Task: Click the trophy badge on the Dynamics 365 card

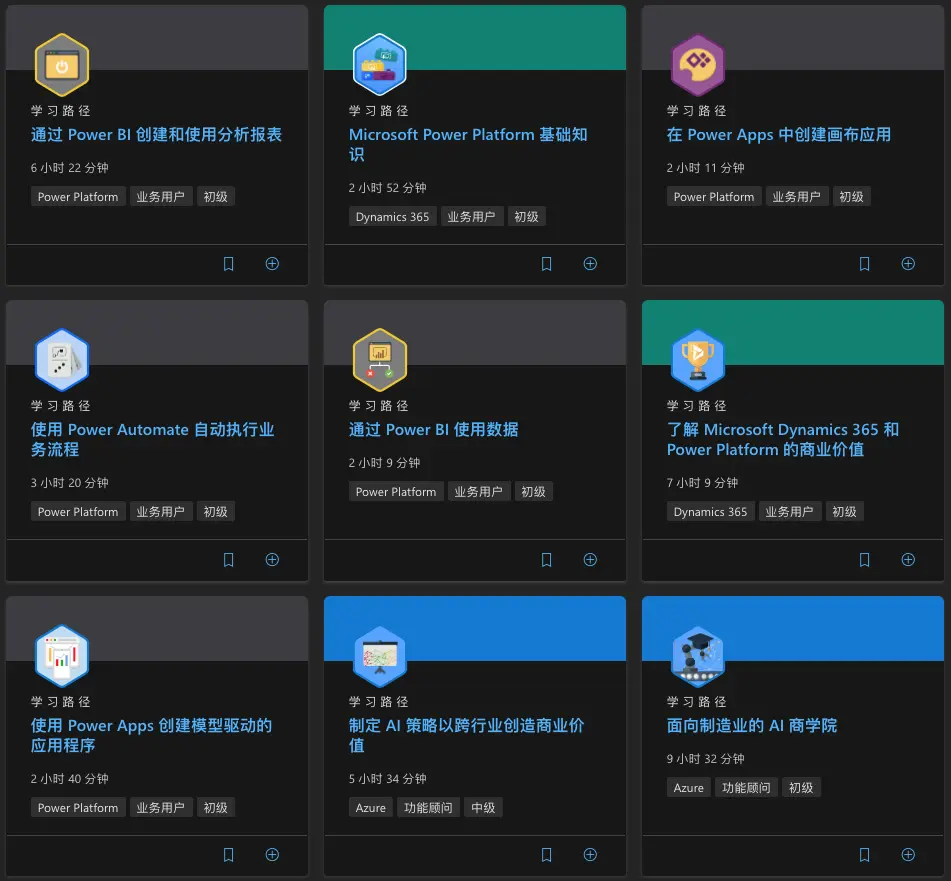Action: (697, 360)
